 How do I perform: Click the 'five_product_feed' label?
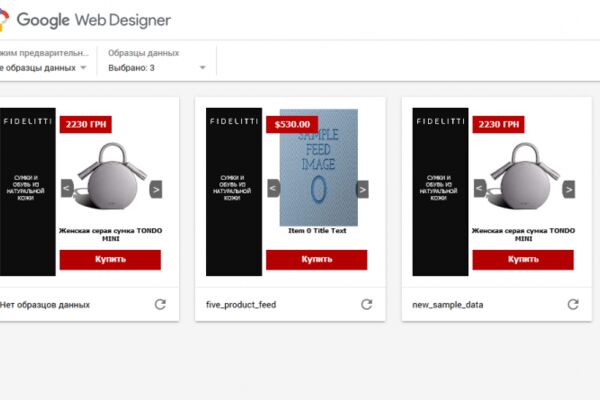tap(241, 305)
